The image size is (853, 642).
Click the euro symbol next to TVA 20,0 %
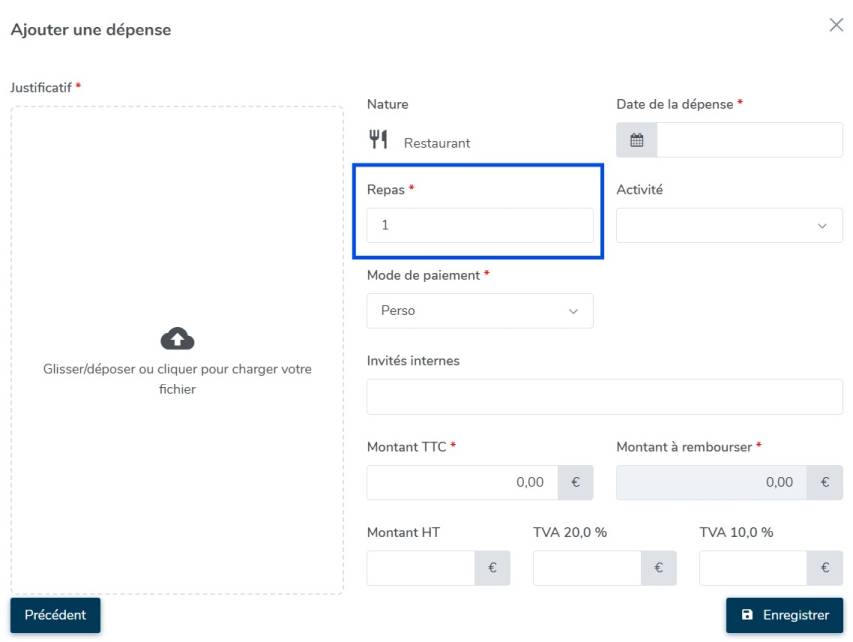click(x=658, y=568)
